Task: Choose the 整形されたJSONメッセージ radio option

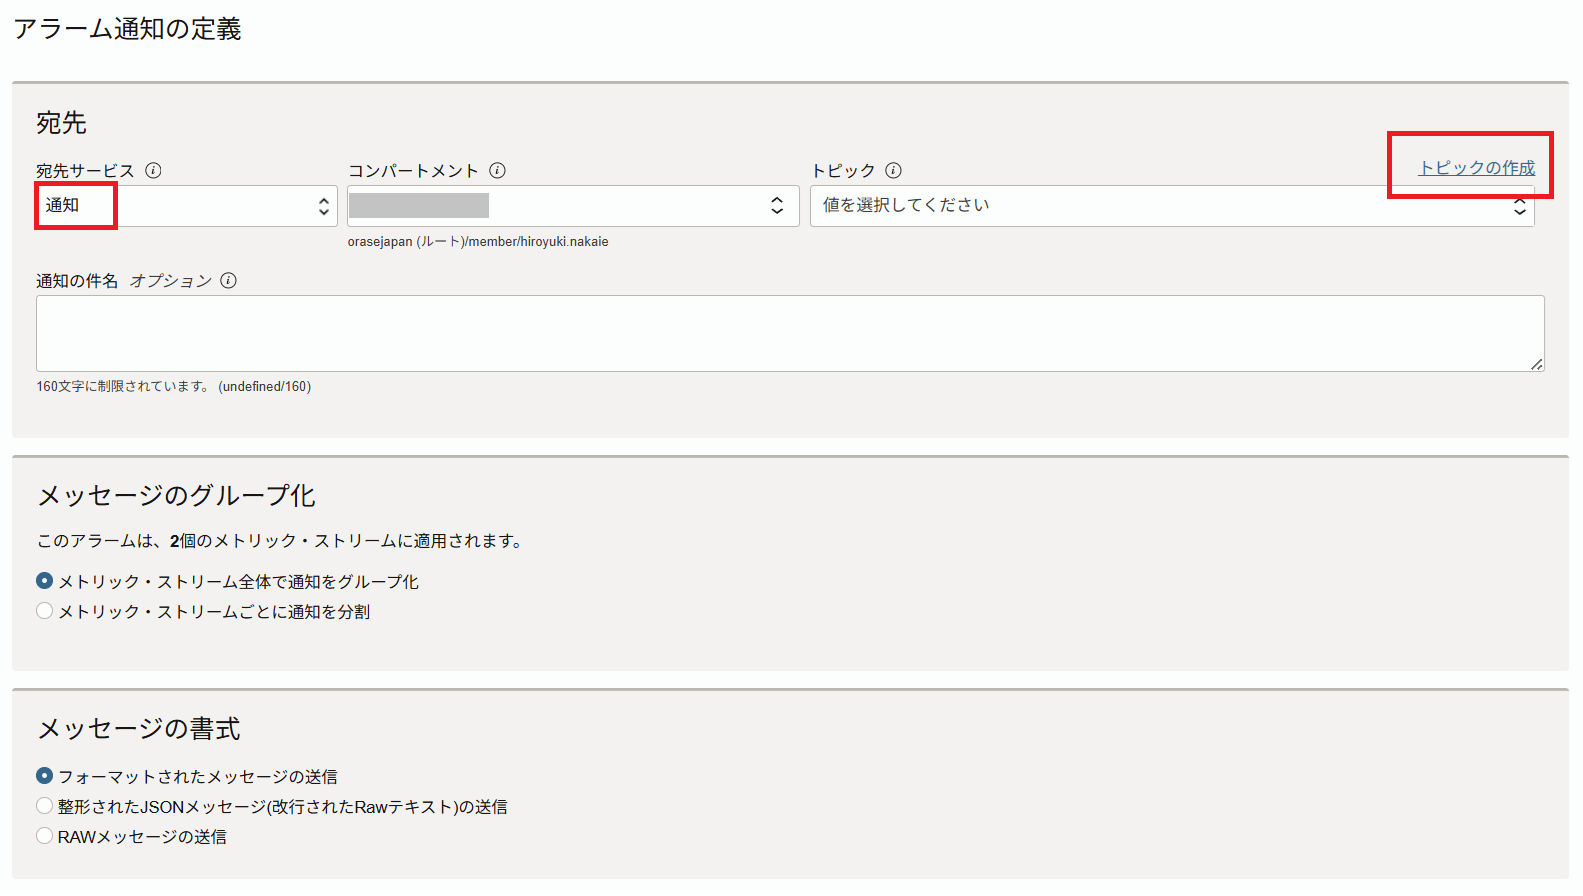Action: [45, 806]
